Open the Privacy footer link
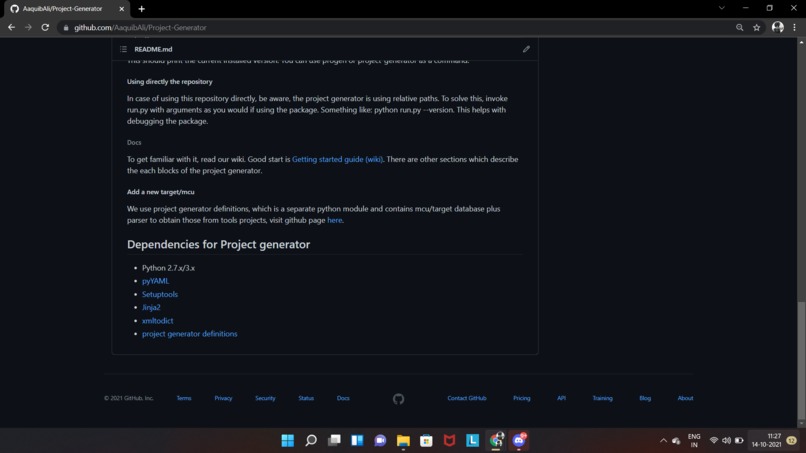Image resolution: width=806 pixels, height=453 pixels. coord(223,398)
